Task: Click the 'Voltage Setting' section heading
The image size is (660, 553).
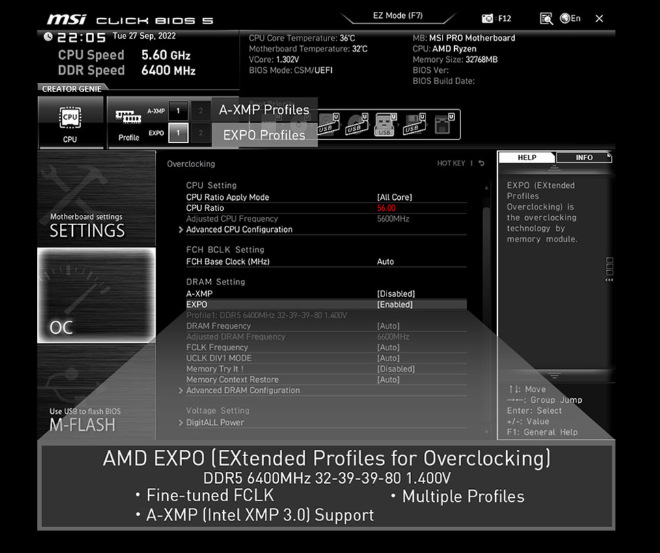Action: [x=218, y=410]
